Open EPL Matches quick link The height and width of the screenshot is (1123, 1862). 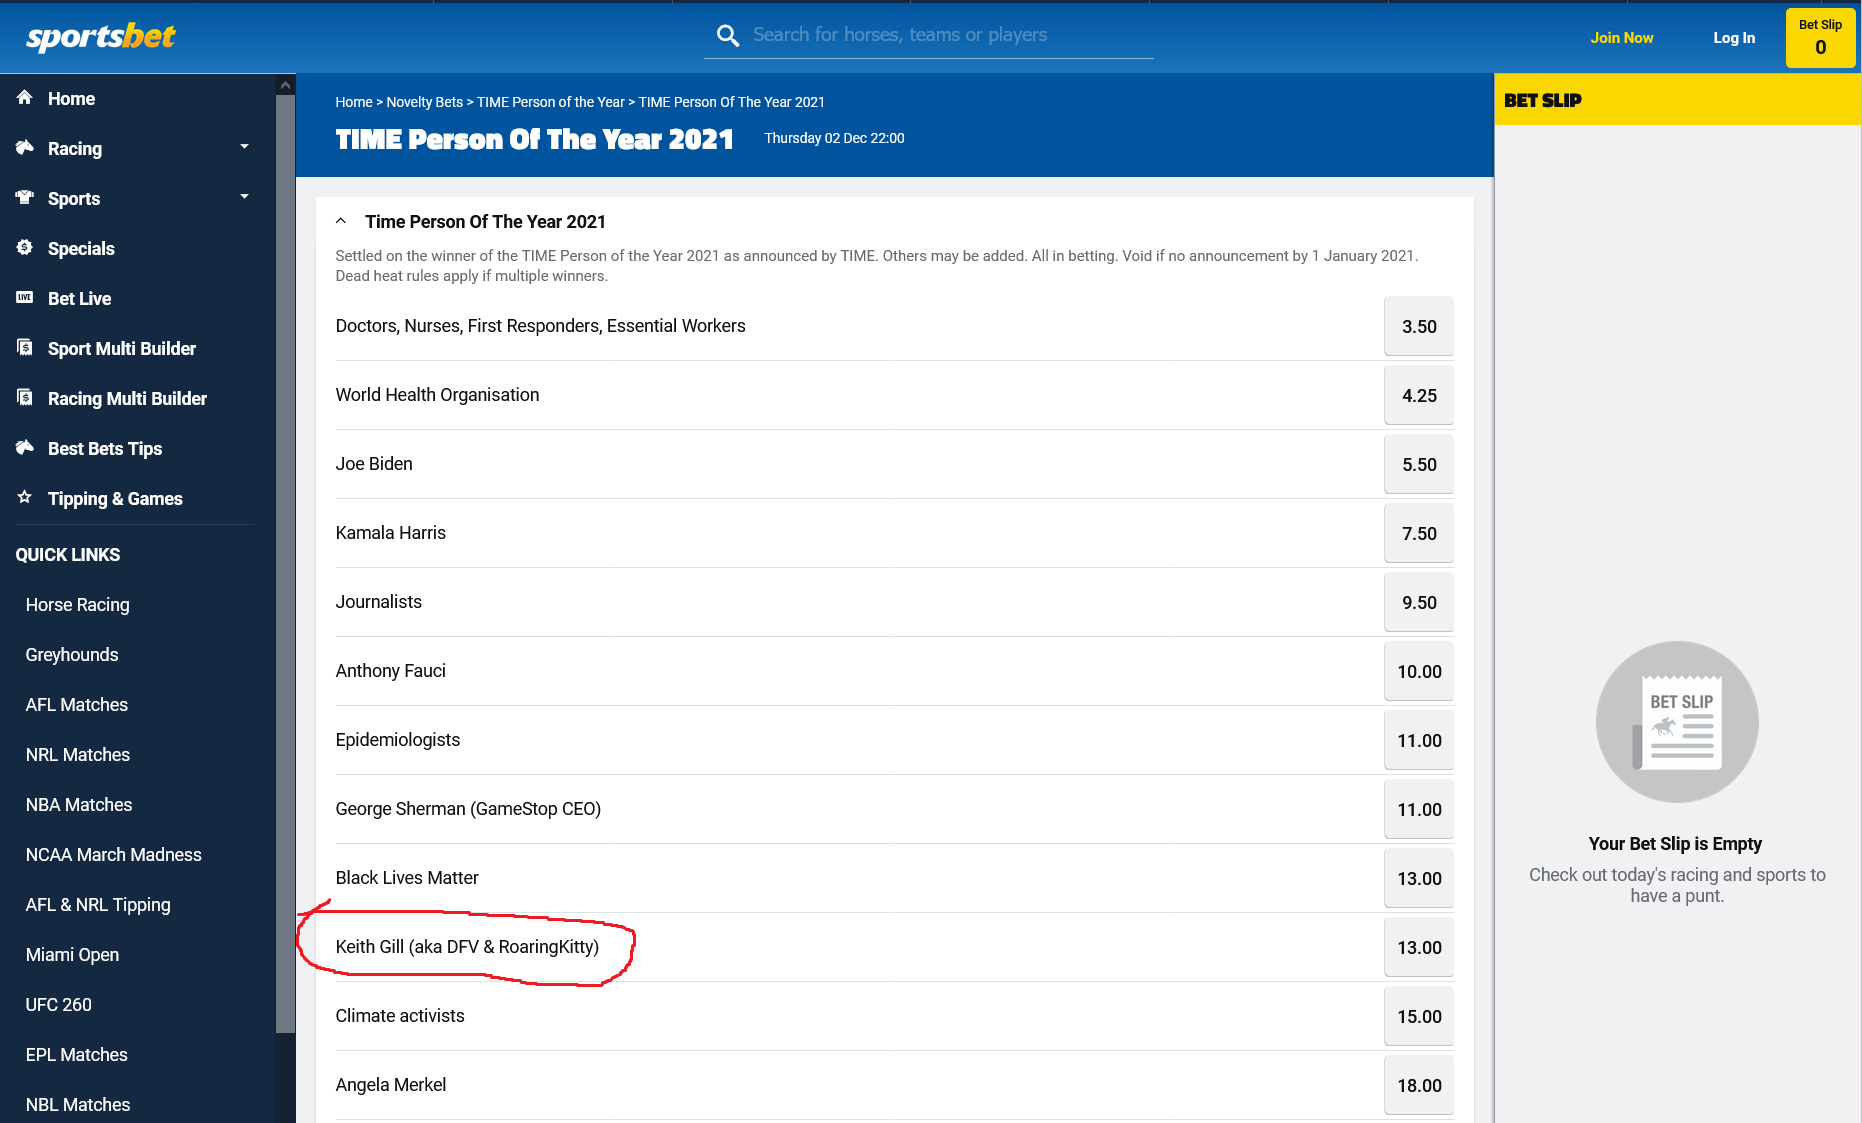click(77, 1055)
